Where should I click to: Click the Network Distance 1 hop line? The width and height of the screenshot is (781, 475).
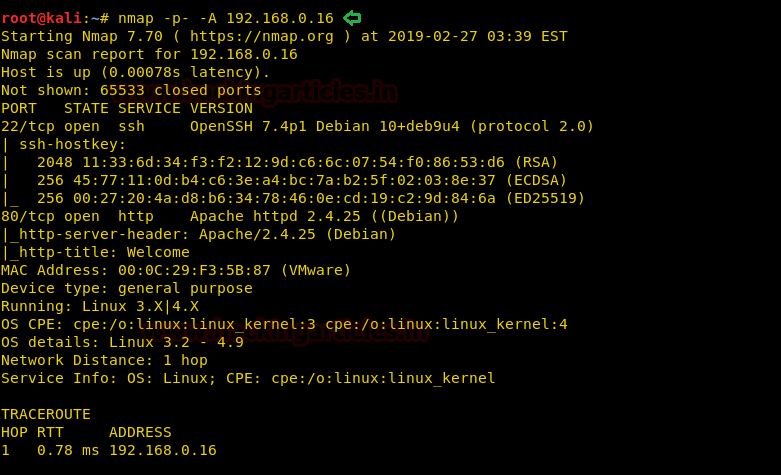click(x=104, y=360)
